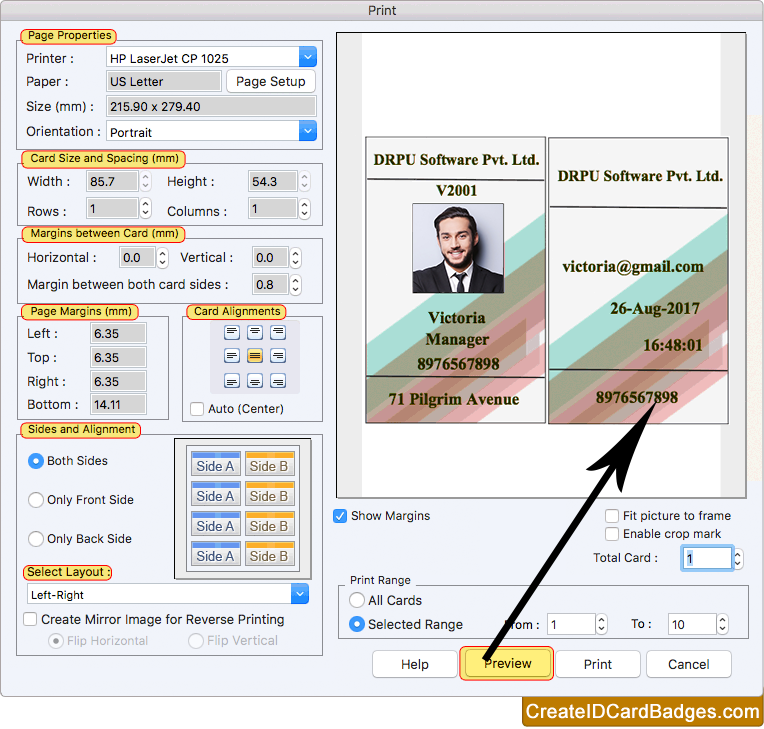Select top-center card alignment icon
Viewport: 764px width, 729px height.
[x=255, y=333]
